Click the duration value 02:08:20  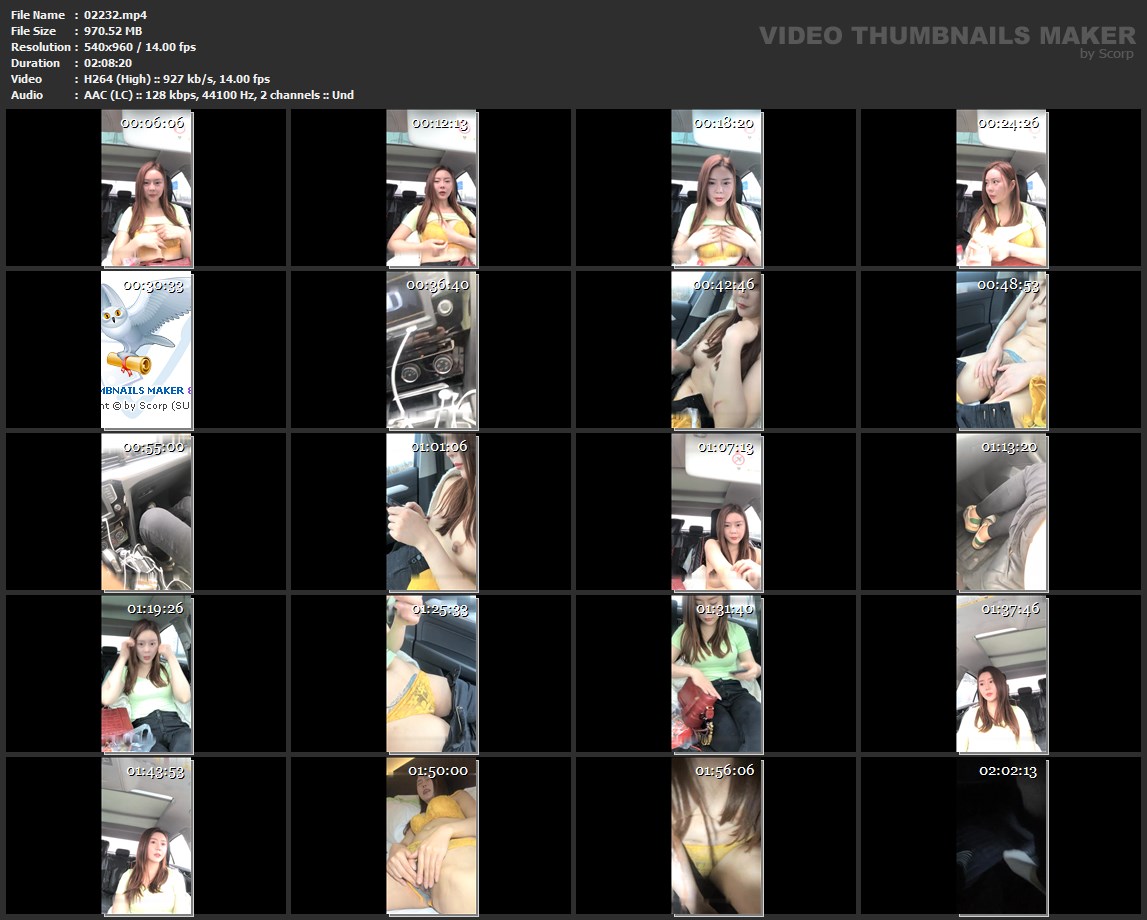[x=108, y=63]
